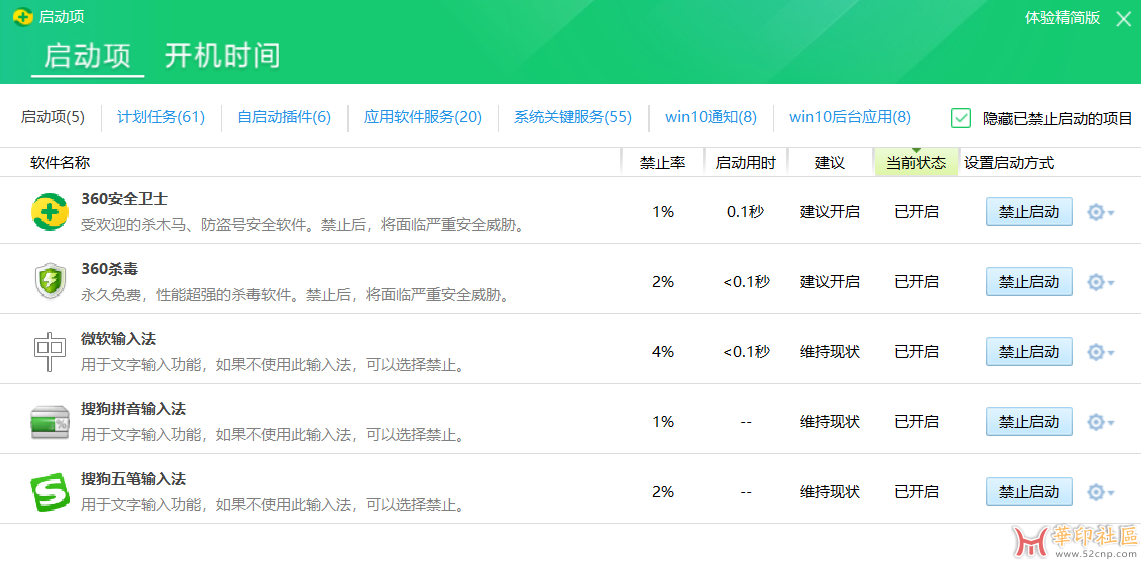Image resolution: width=1141 pixels, height=561 pixels.
Task: Select the 微软输入法 name text
Action: pos(118,339)
